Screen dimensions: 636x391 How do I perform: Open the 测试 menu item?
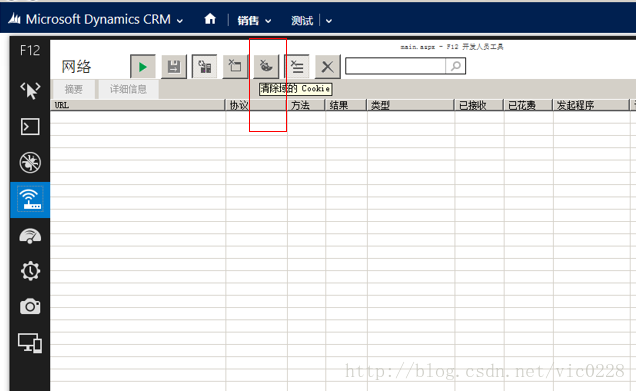(302, 21)
